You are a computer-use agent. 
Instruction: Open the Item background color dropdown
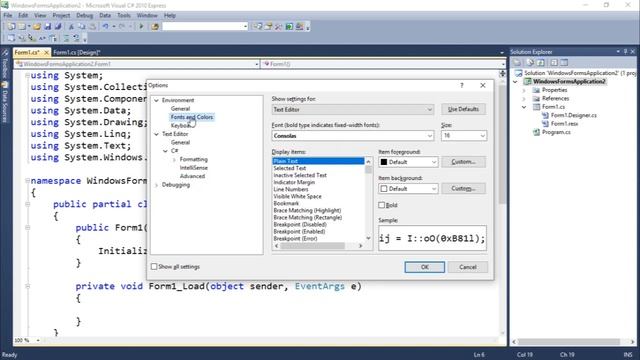(x=408, y=189)
